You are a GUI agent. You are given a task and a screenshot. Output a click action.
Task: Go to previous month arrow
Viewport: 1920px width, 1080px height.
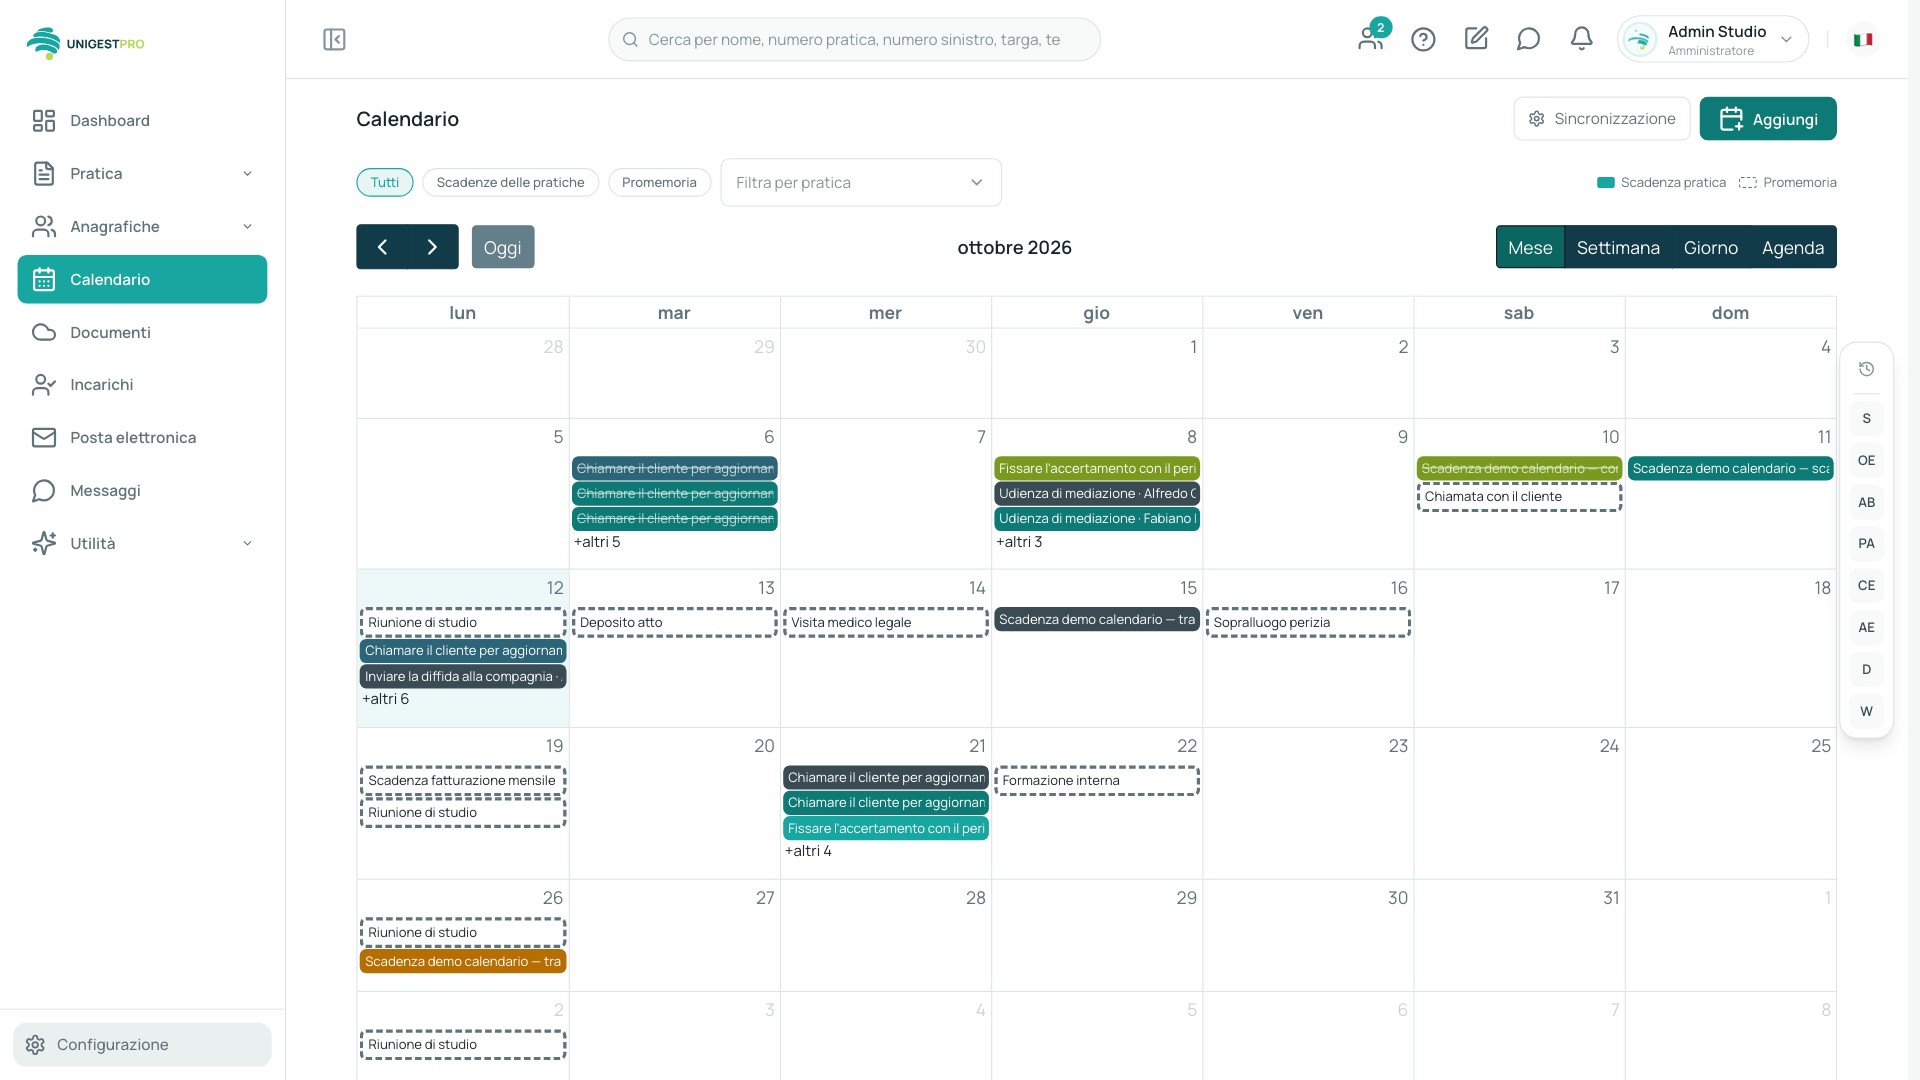point(382,247)
